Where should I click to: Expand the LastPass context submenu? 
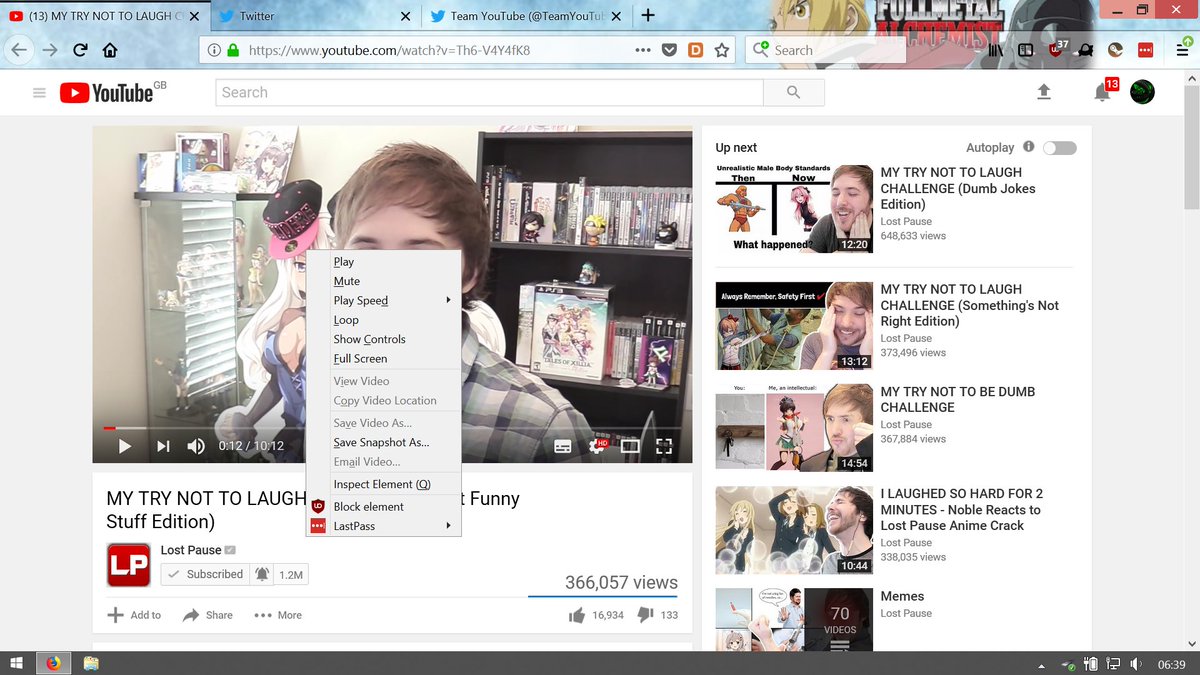coord(383,526)
